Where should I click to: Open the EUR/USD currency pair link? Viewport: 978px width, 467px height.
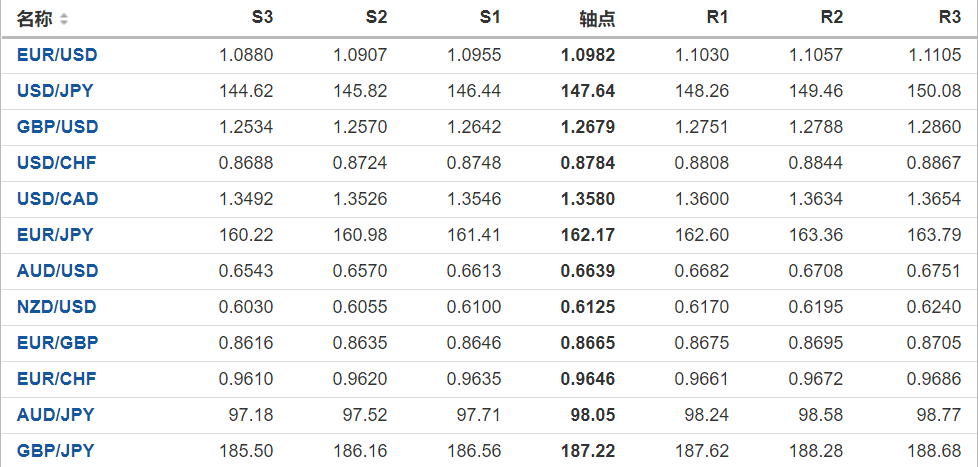tap(57, 55)
